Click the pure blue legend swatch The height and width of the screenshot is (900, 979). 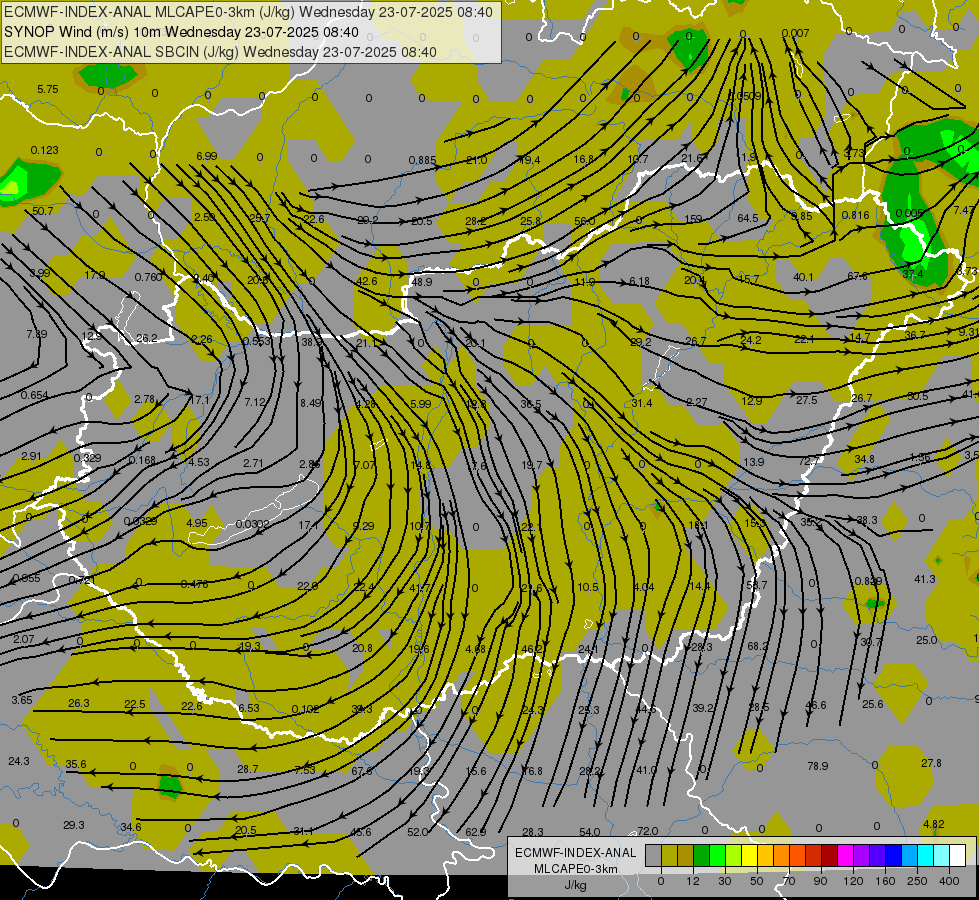pos(893,855)
